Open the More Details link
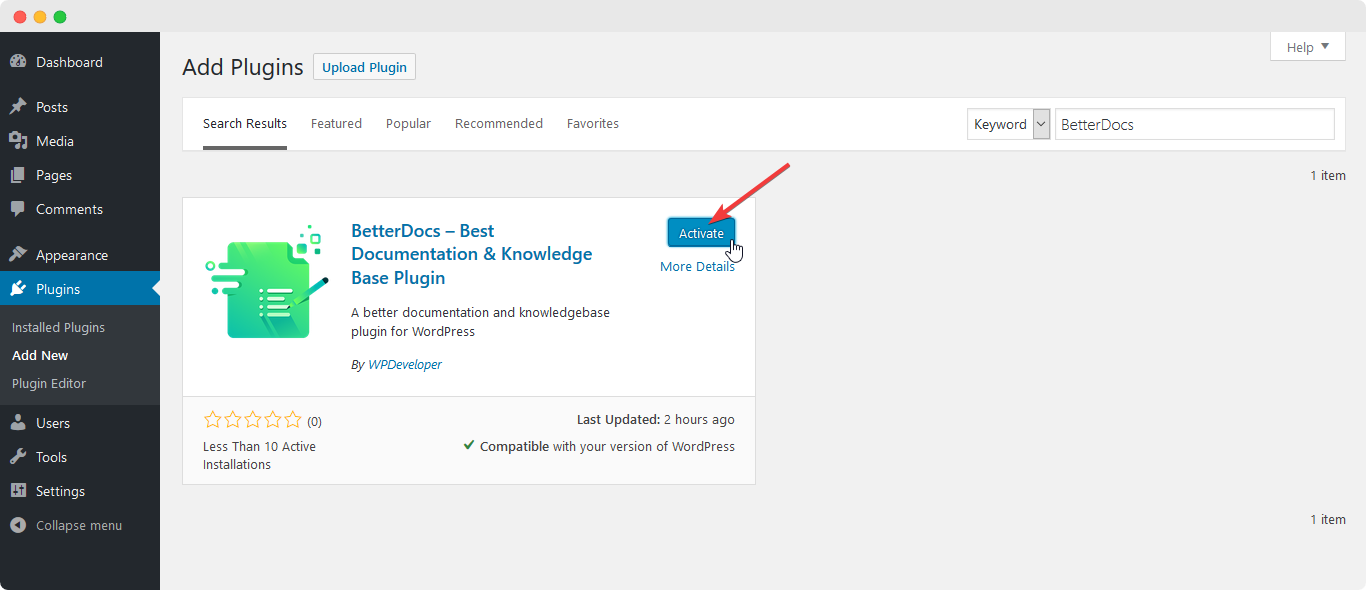The width and height of the screenshot is (1366, 590). [697, 267]
